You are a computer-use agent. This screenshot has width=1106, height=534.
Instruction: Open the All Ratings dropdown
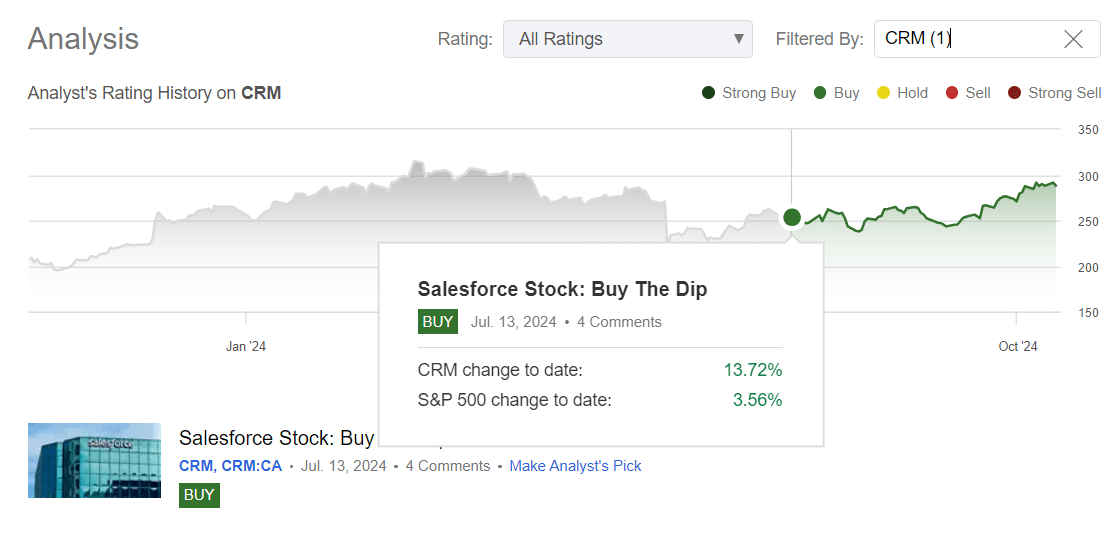(x=627, y=39)
